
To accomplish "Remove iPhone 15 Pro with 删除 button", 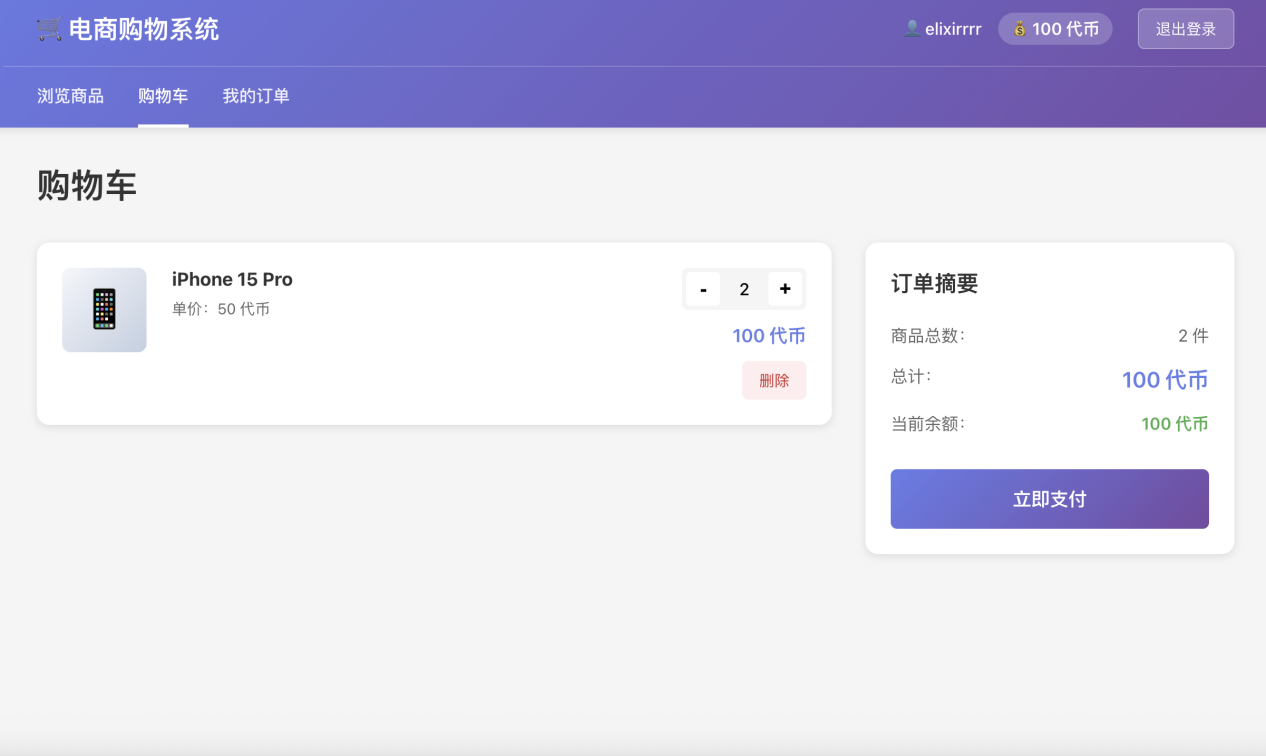I will pyautogui.click(x=774, y=380).
